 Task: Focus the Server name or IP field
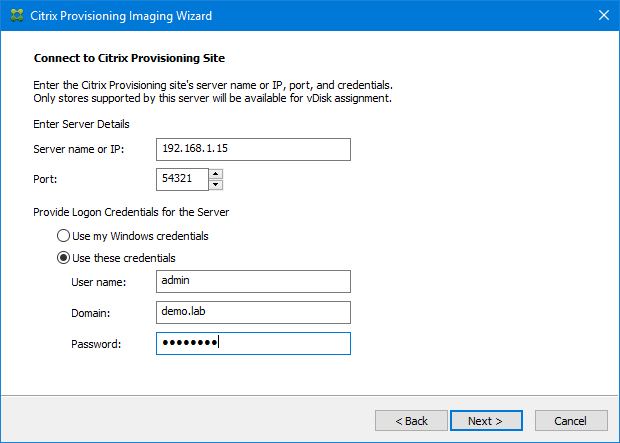[253, 150]
